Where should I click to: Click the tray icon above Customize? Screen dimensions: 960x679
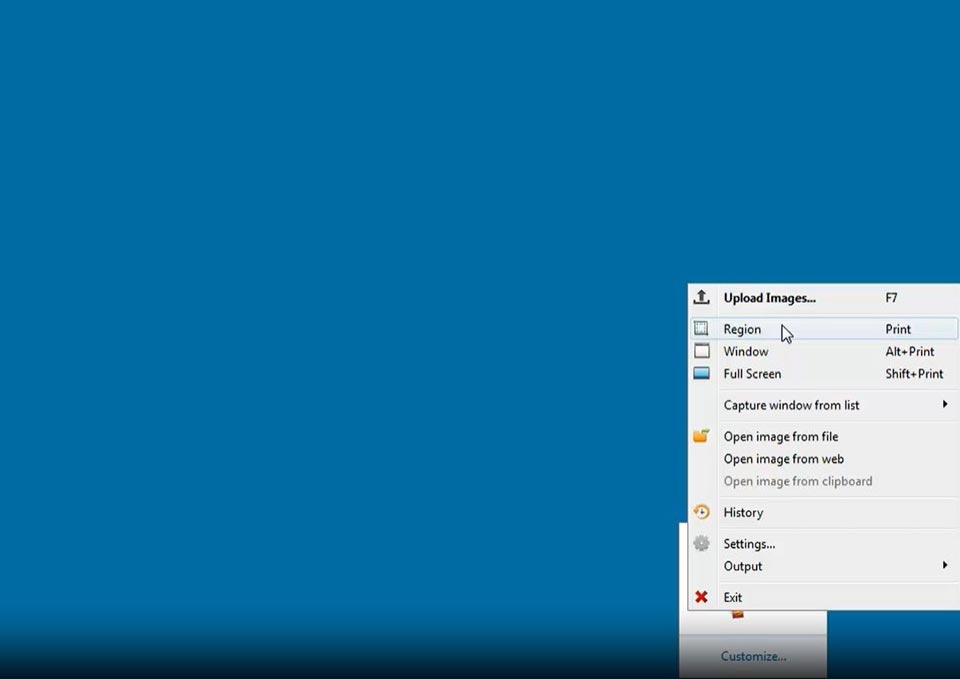tap(738, 614)
